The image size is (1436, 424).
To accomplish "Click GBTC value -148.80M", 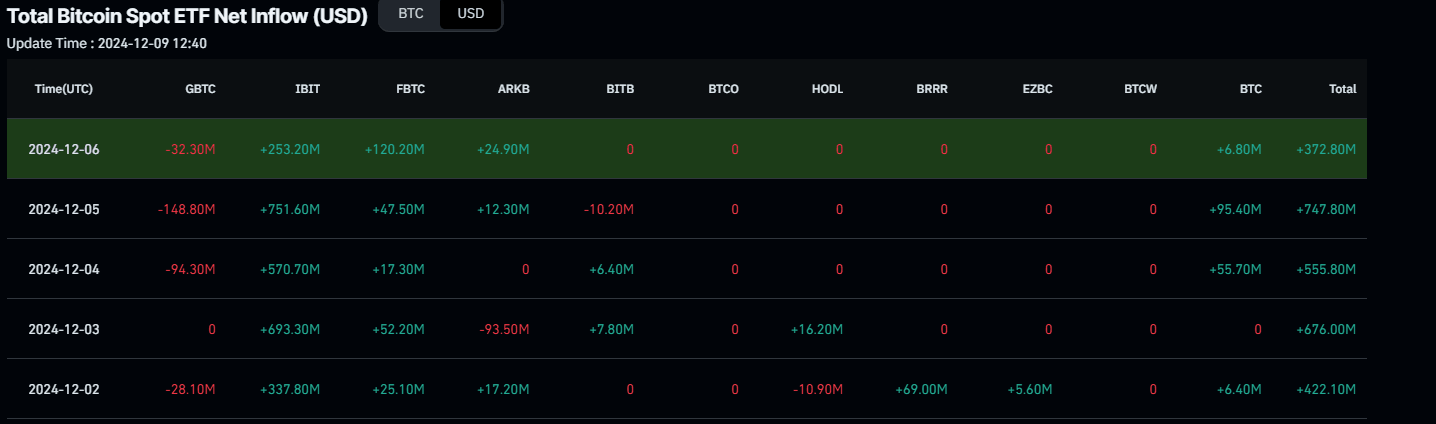I will pos(186,209).
